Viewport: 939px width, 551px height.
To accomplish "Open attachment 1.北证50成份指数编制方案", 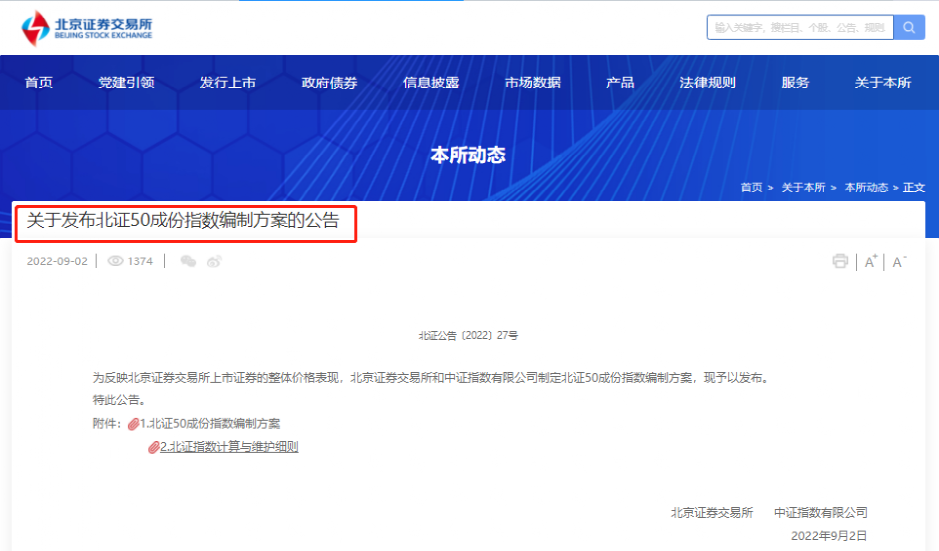I will tap(210, 424).
